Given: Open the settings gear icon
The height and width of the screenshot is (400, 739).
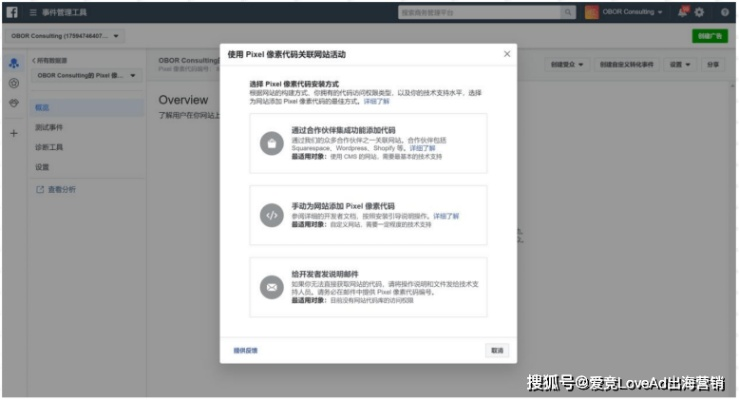Looking at the screenshot, I should (699, 12).
